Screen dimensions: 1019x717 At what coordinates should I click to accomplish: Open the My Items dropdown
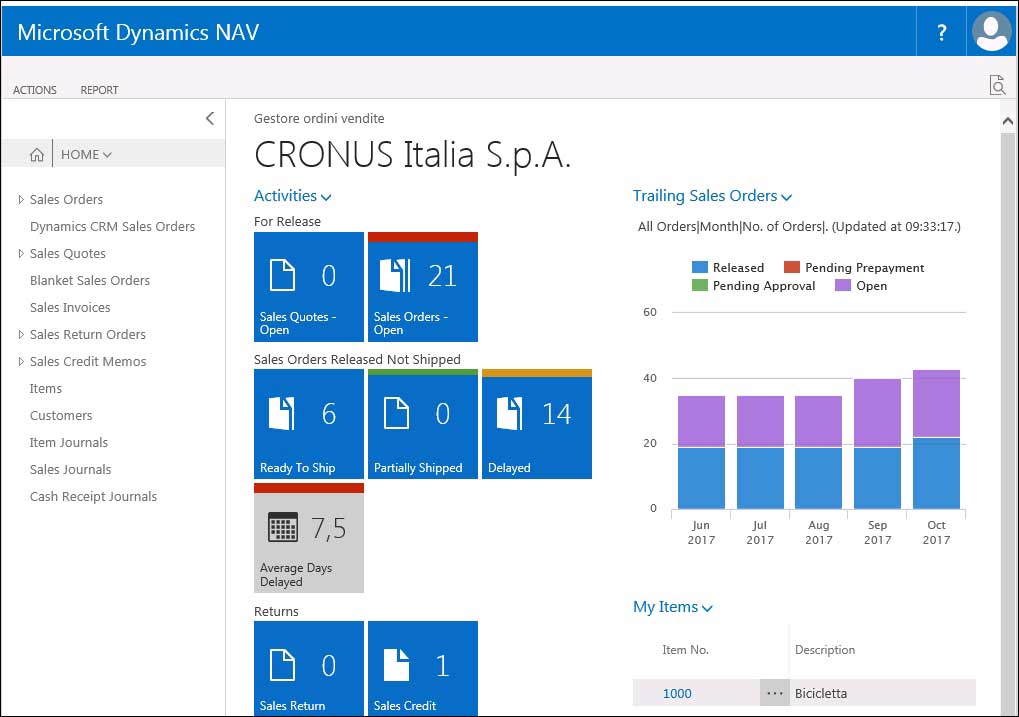672,607
